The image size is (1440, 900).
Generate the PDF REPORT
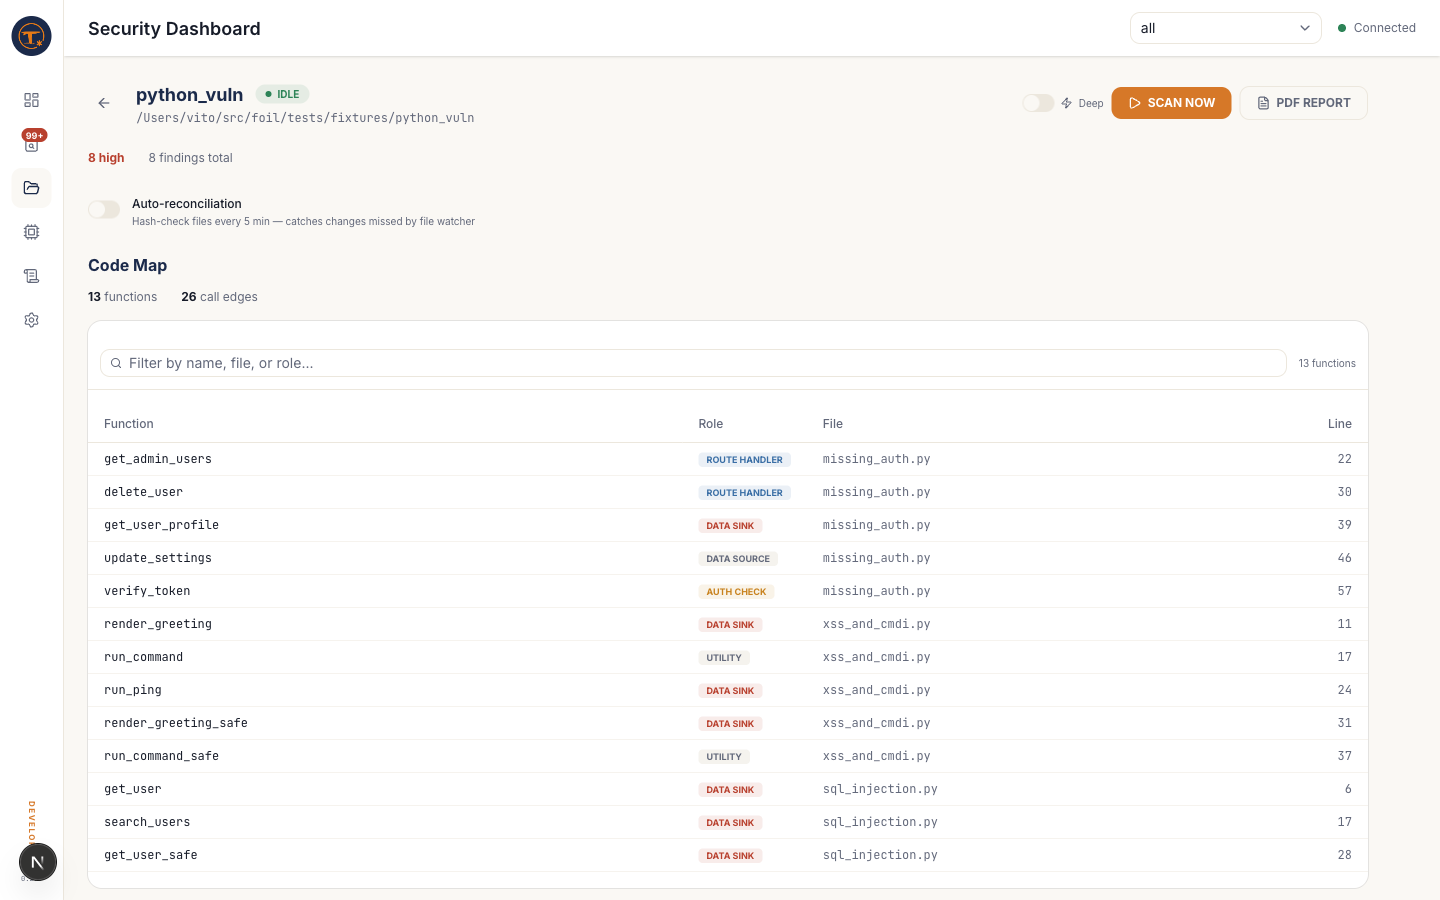point(1303,103)
